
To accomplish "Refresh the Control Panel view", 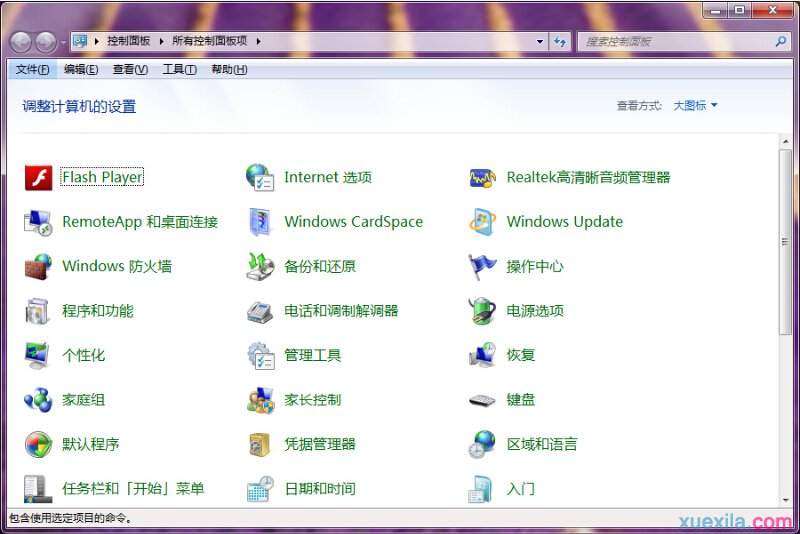I will click(x=560, y=41).
